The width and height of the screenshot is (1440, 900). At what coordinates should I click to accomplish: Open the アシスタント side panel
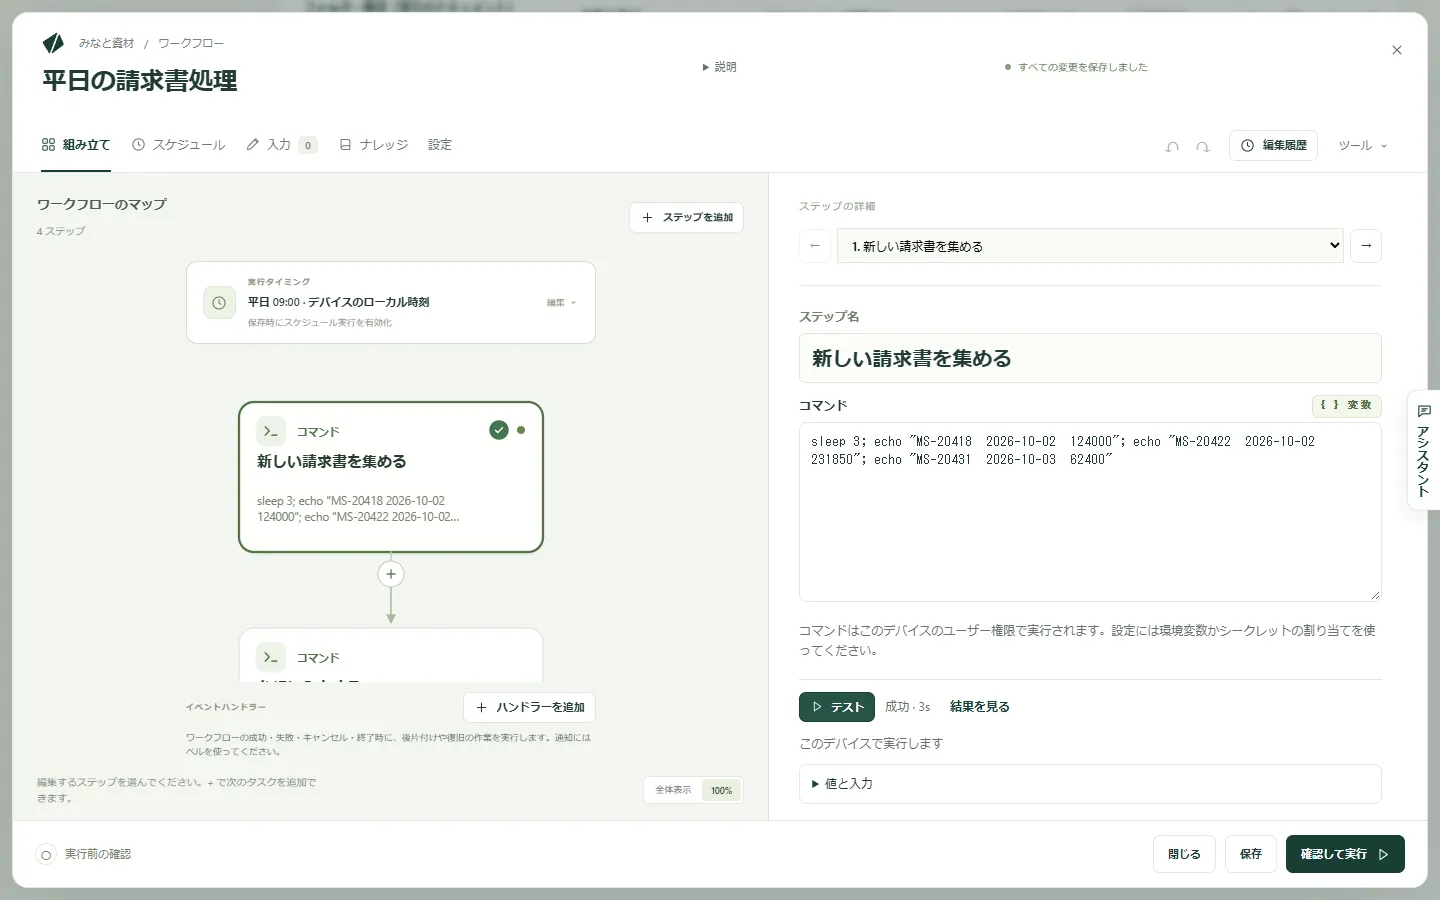1424,450
